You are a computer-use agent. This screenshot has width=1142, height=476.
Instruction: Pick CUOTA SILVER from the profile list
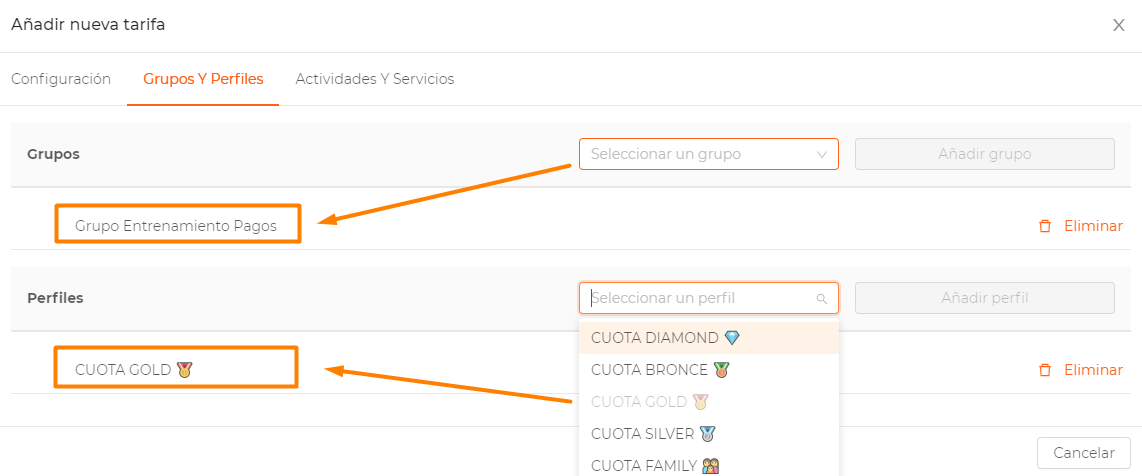709,434
